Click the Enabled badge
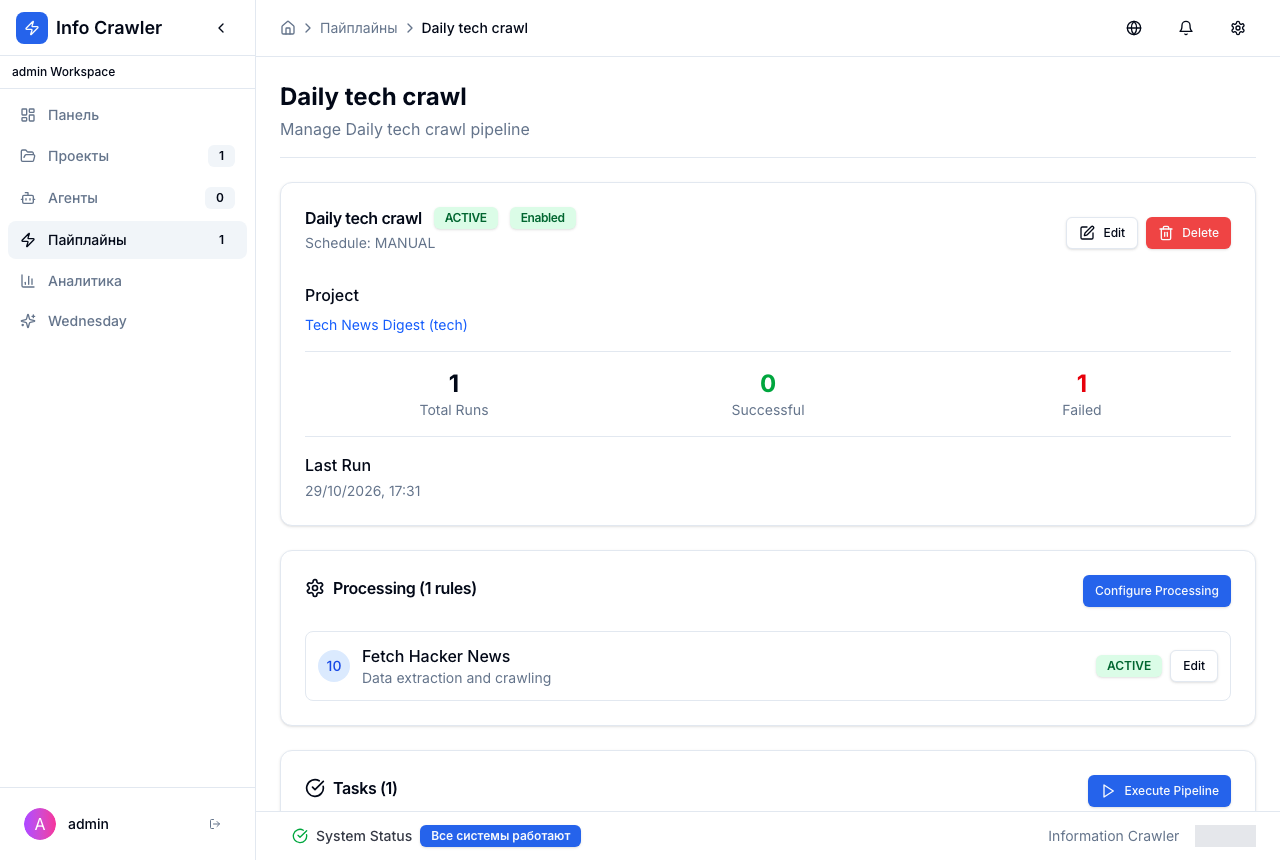Viewport: 1280px width, 860px height. [x=543, y=218]
